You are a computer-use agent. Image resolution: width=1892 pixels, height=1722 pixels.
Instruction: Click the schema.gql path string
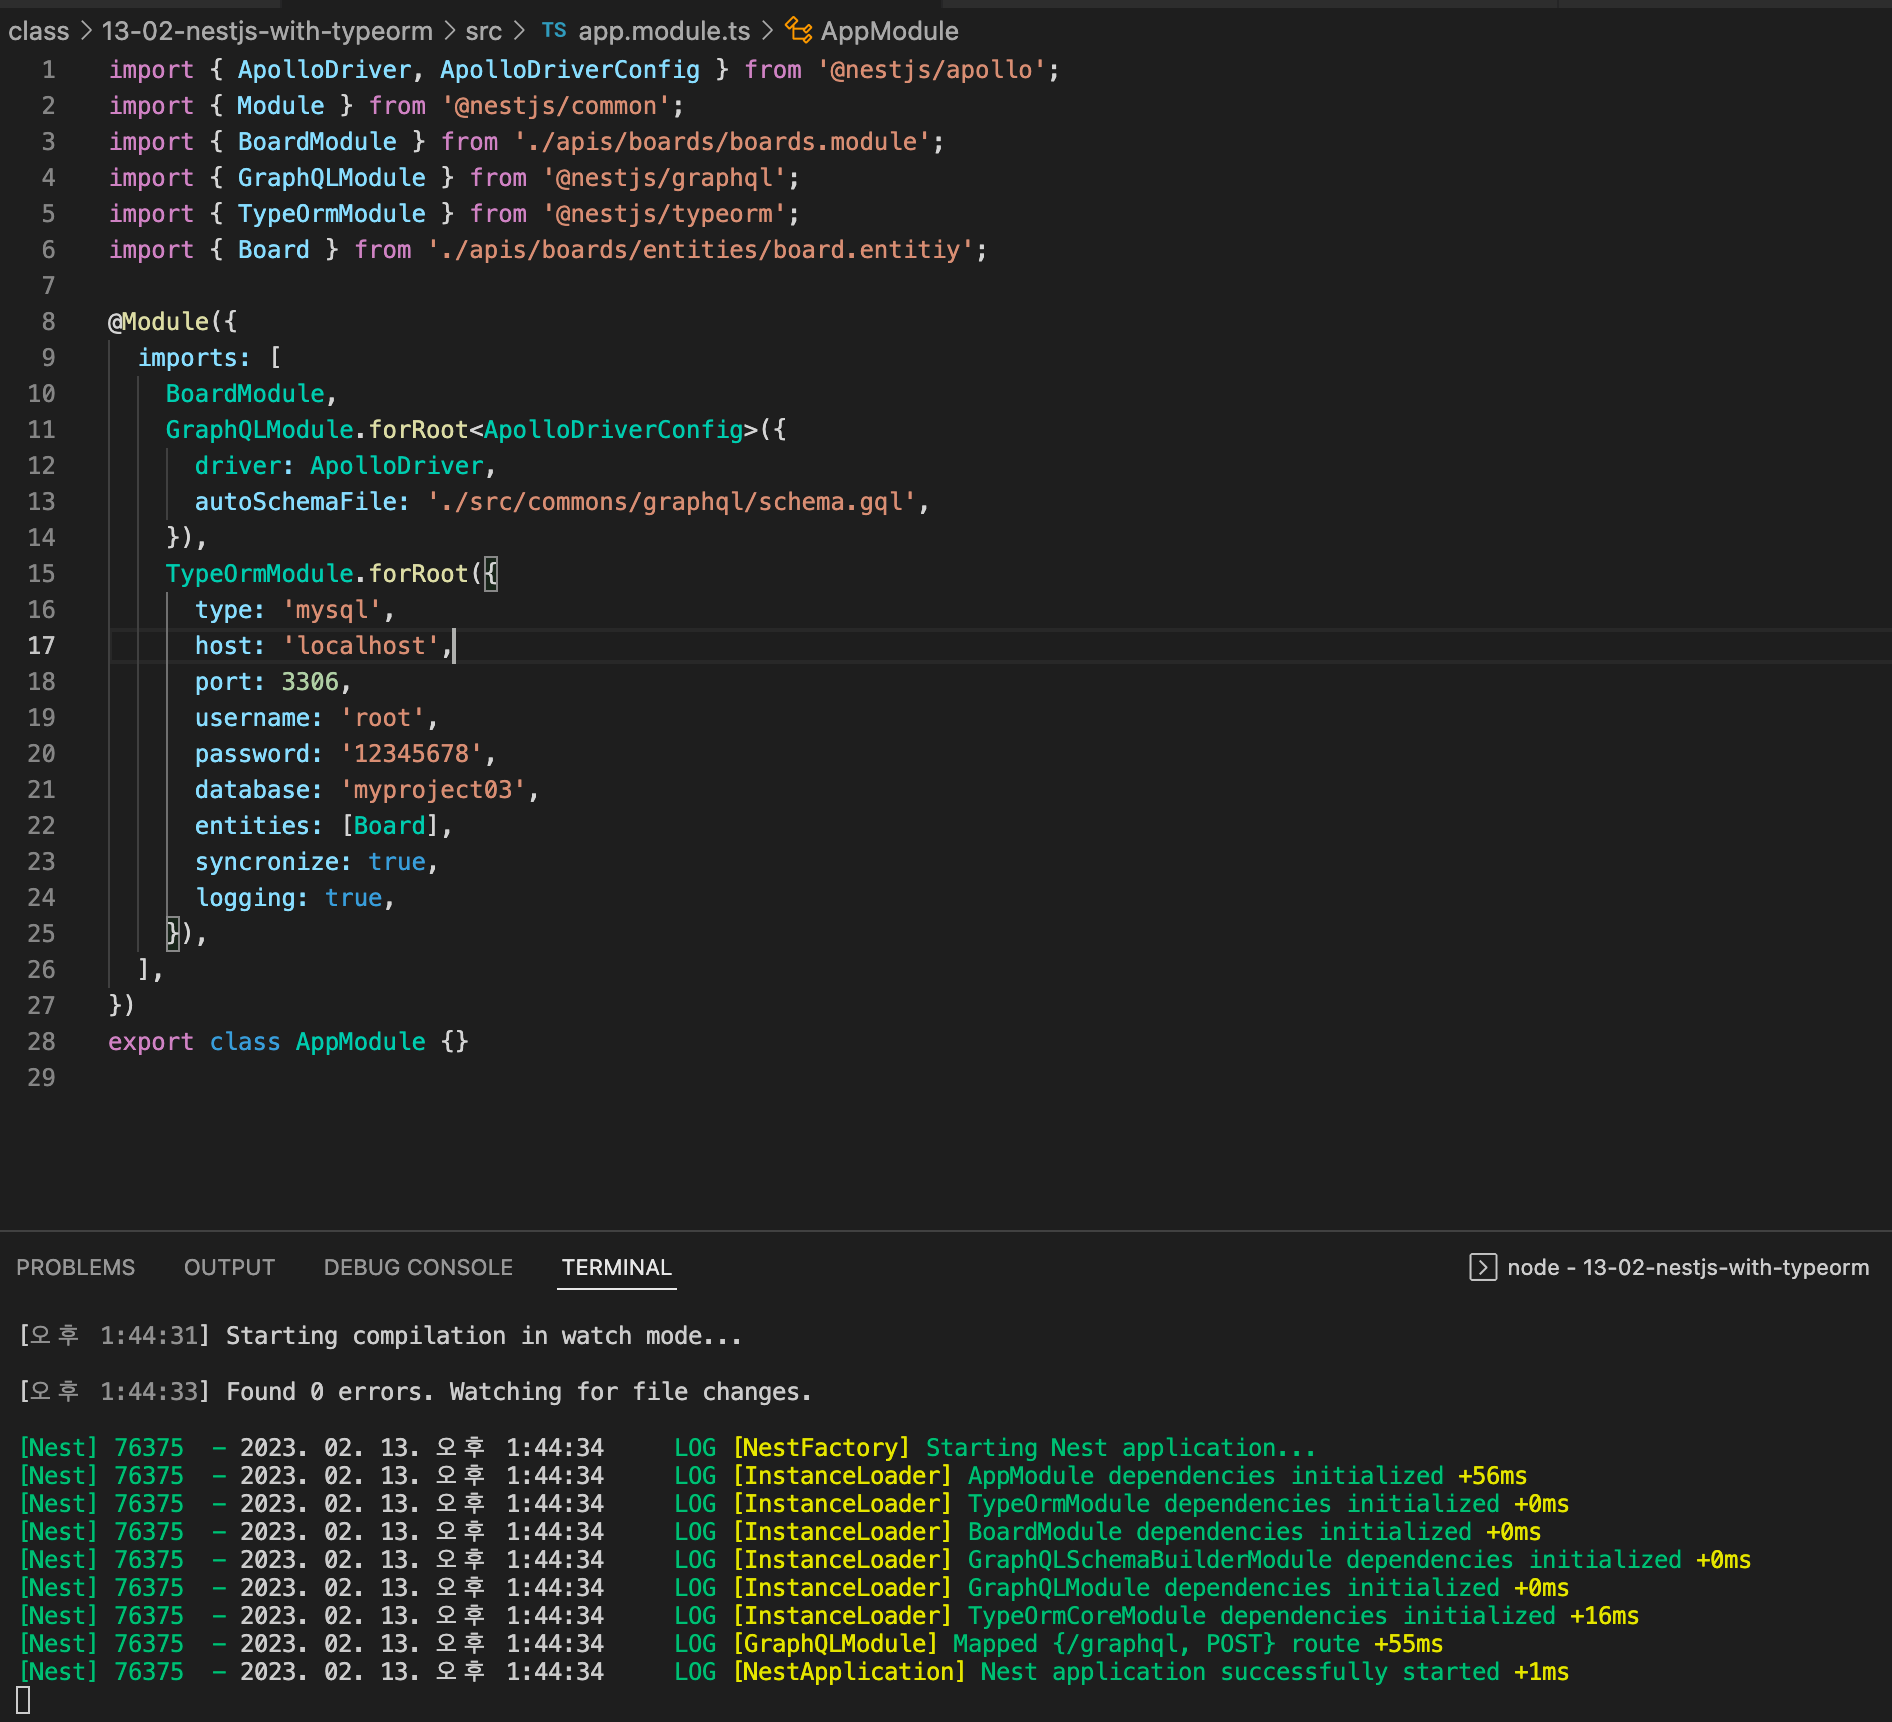[672, 501]
